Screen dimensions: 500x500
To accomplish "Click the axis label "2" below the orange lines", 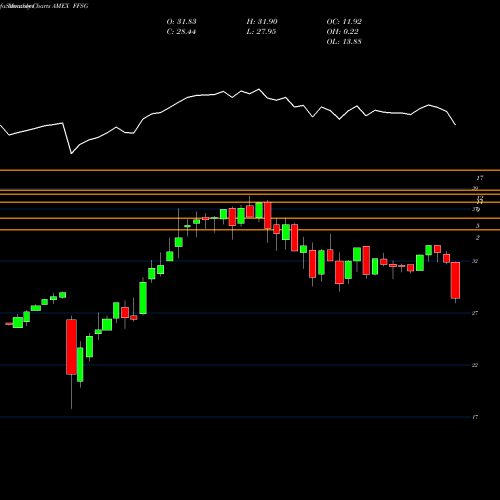I will coord(478,238).
